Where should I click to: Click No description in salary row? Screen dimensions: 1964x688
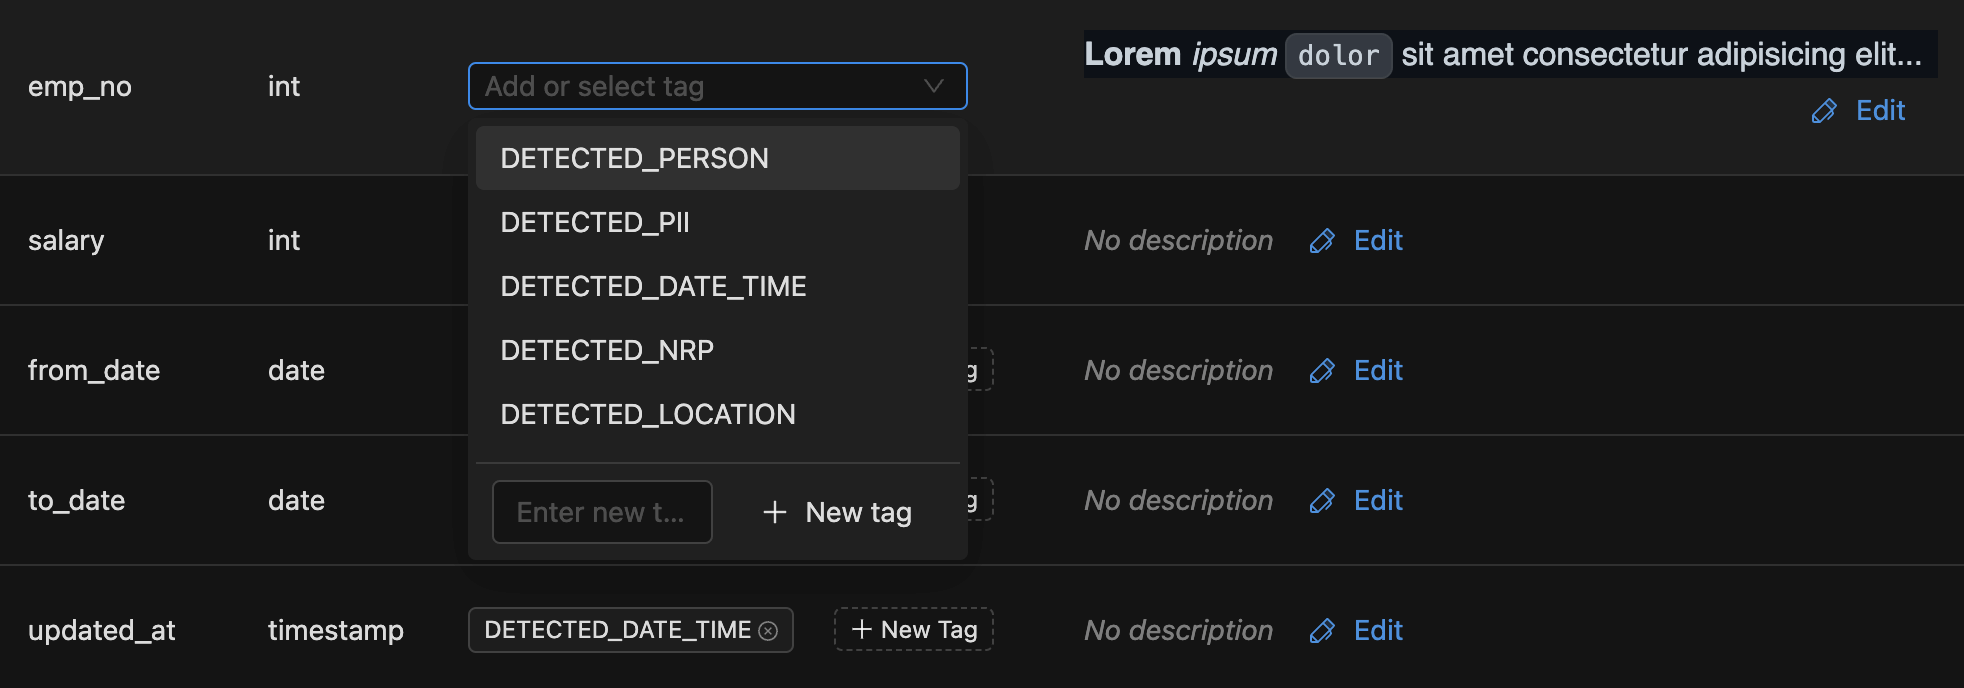(1179, 240)
